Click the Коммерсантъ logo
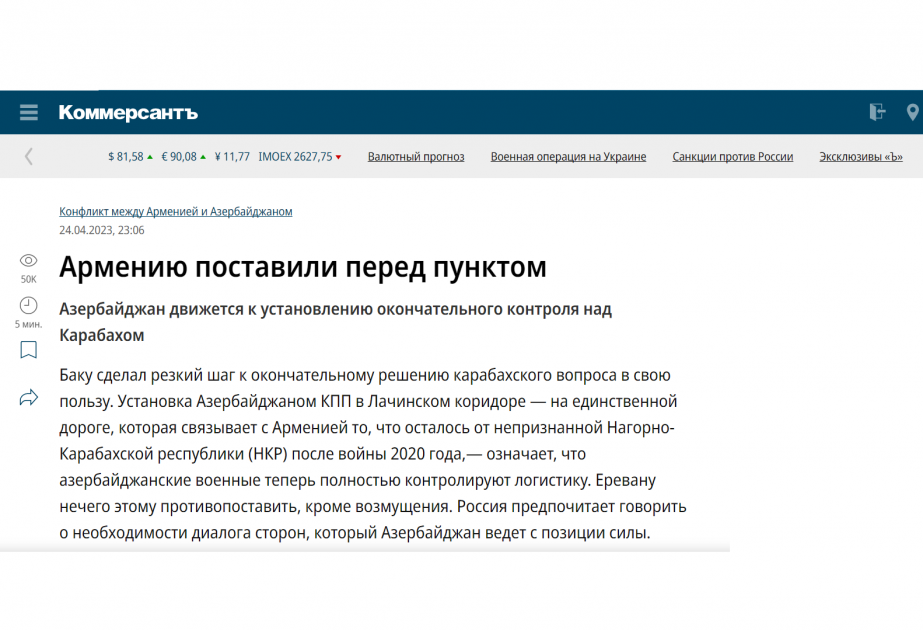Viewport: 923px width, 630px height. (x=128, y=113)
